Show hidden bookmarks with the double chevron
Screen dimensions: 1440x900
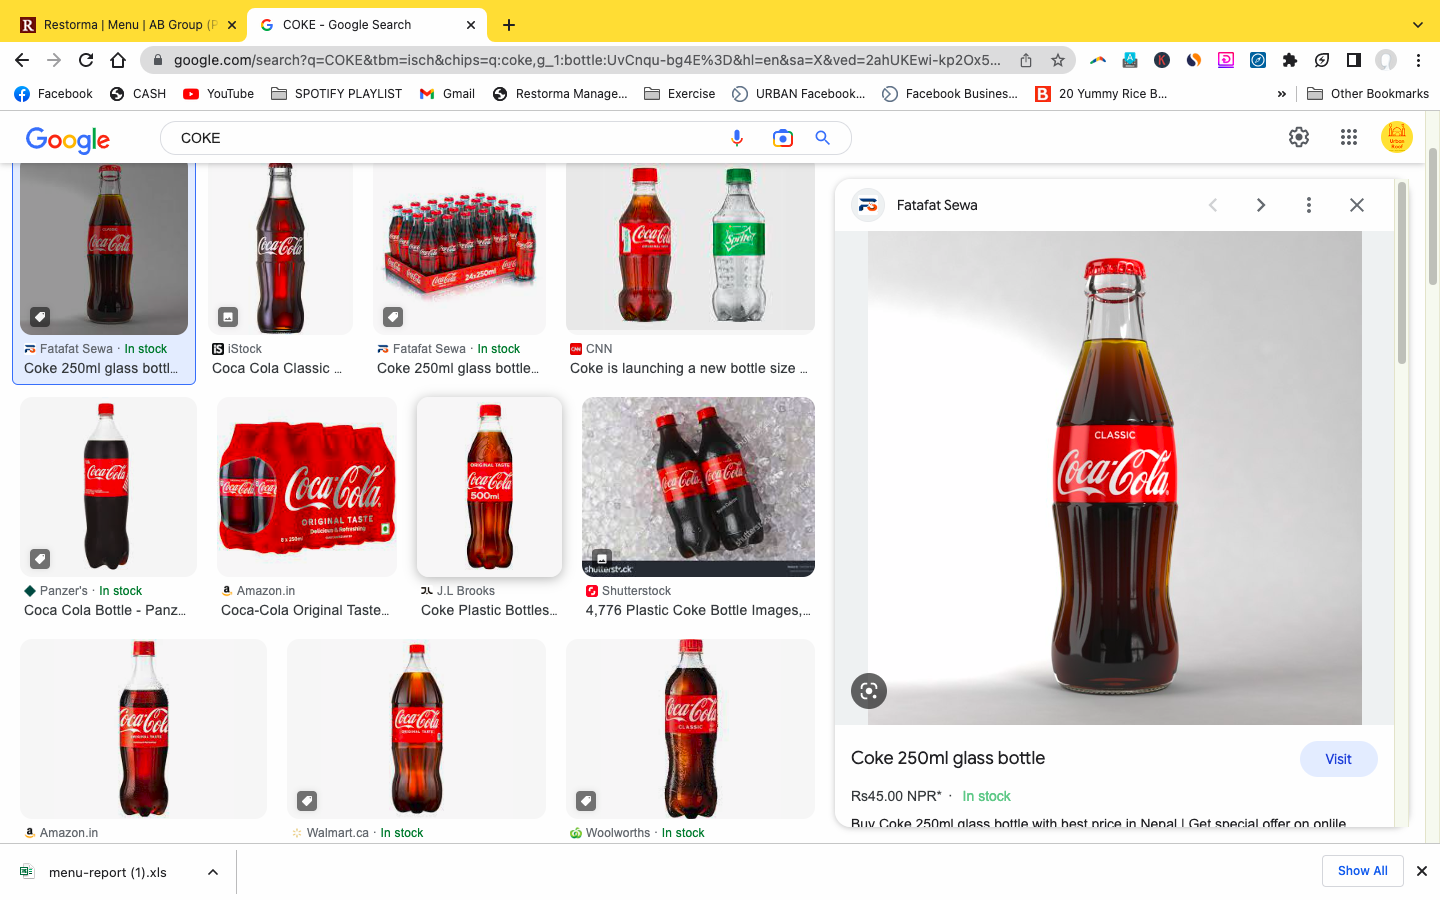tap(1282, 94)
